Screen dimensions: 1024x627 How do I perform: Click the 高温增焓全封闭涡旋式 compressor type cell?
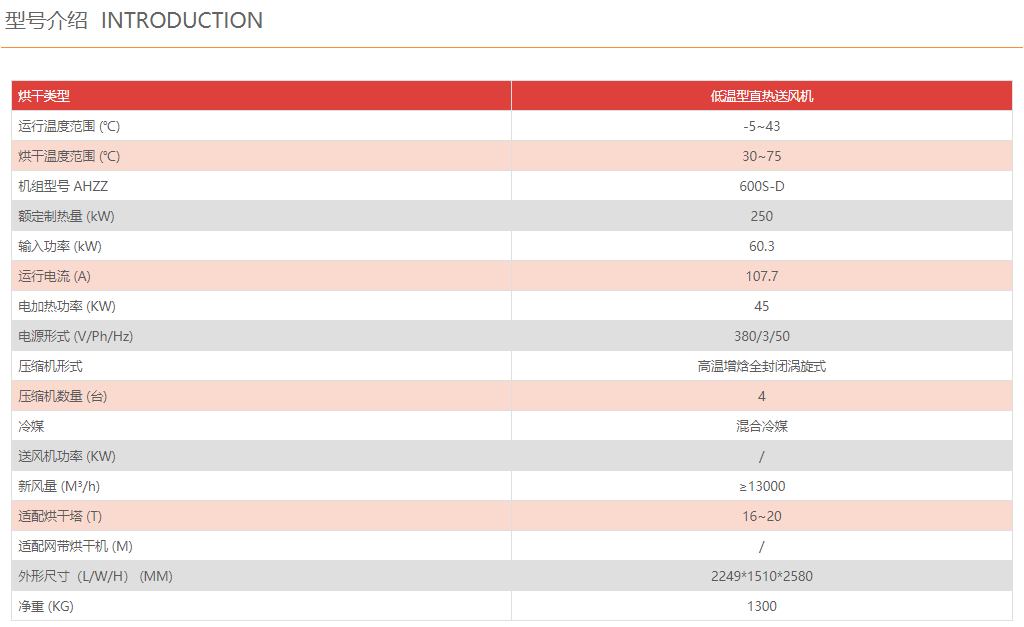(761, 366)
